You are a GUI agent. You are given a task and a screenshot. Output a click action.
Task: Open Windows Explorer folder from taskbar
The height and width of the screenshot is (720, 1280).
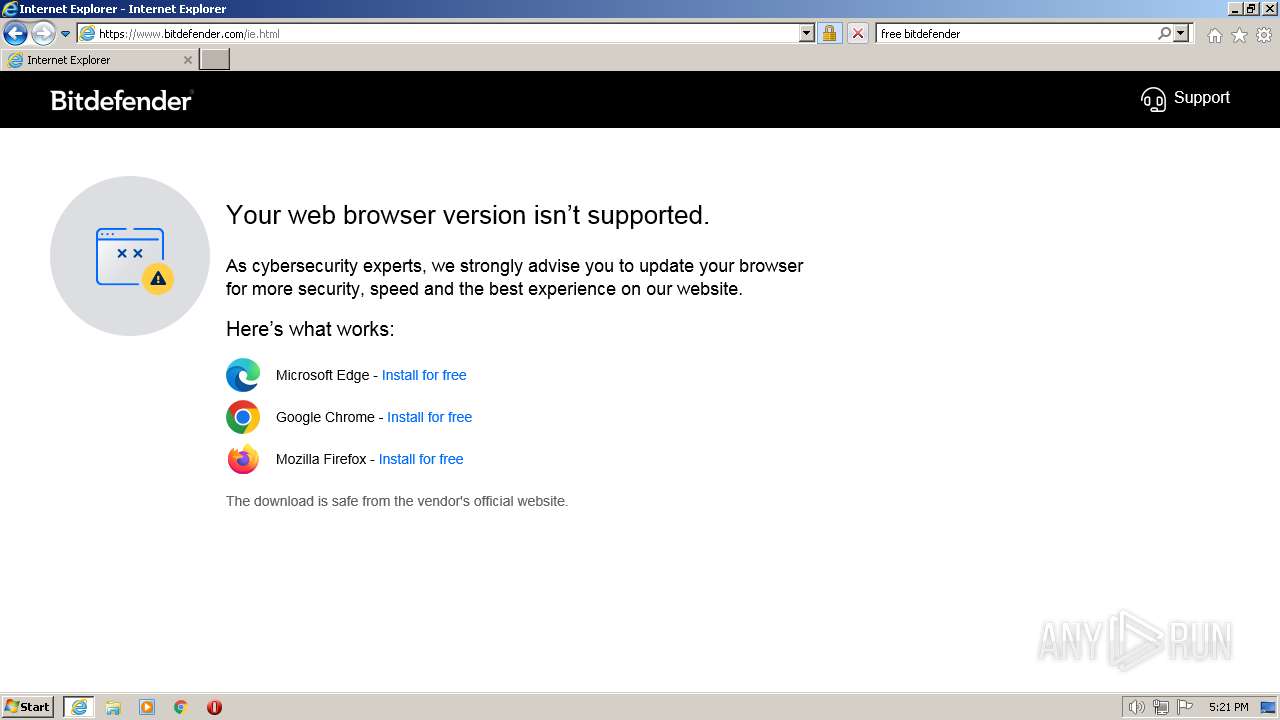[113, 707]
